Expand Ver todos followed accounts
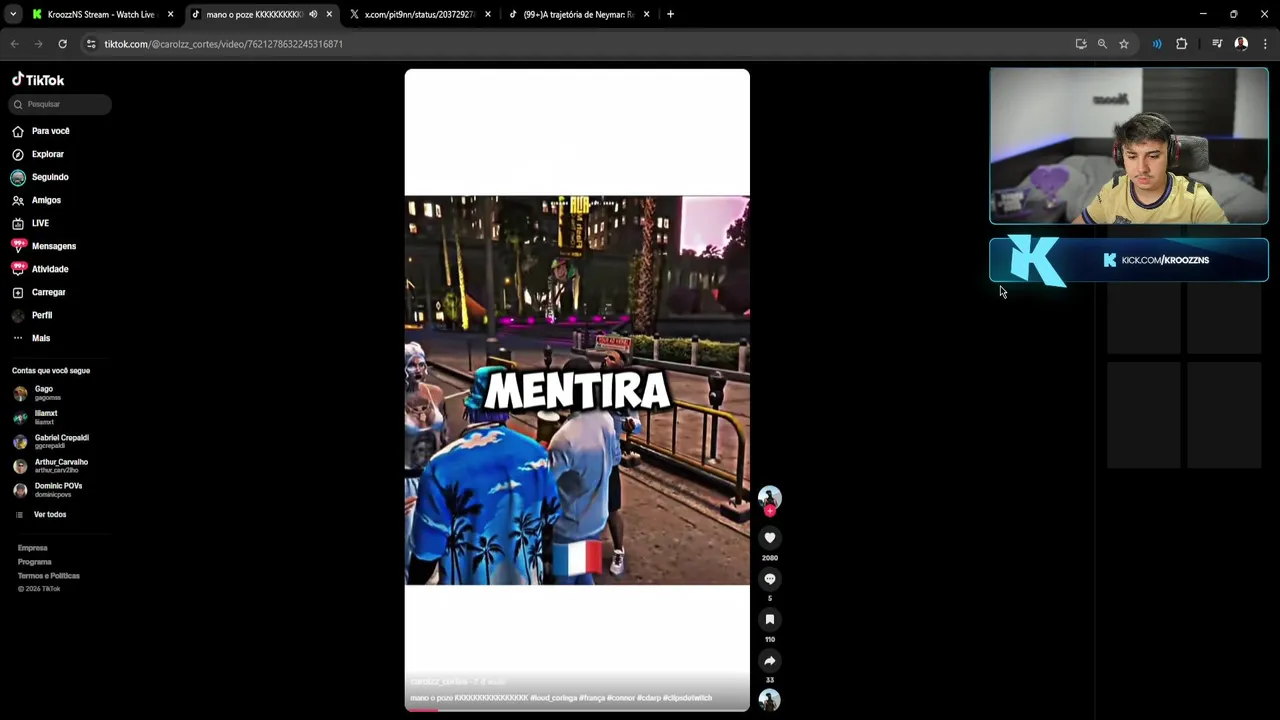Viewport: 1280px width, 720px height. (x=49, y=514)
